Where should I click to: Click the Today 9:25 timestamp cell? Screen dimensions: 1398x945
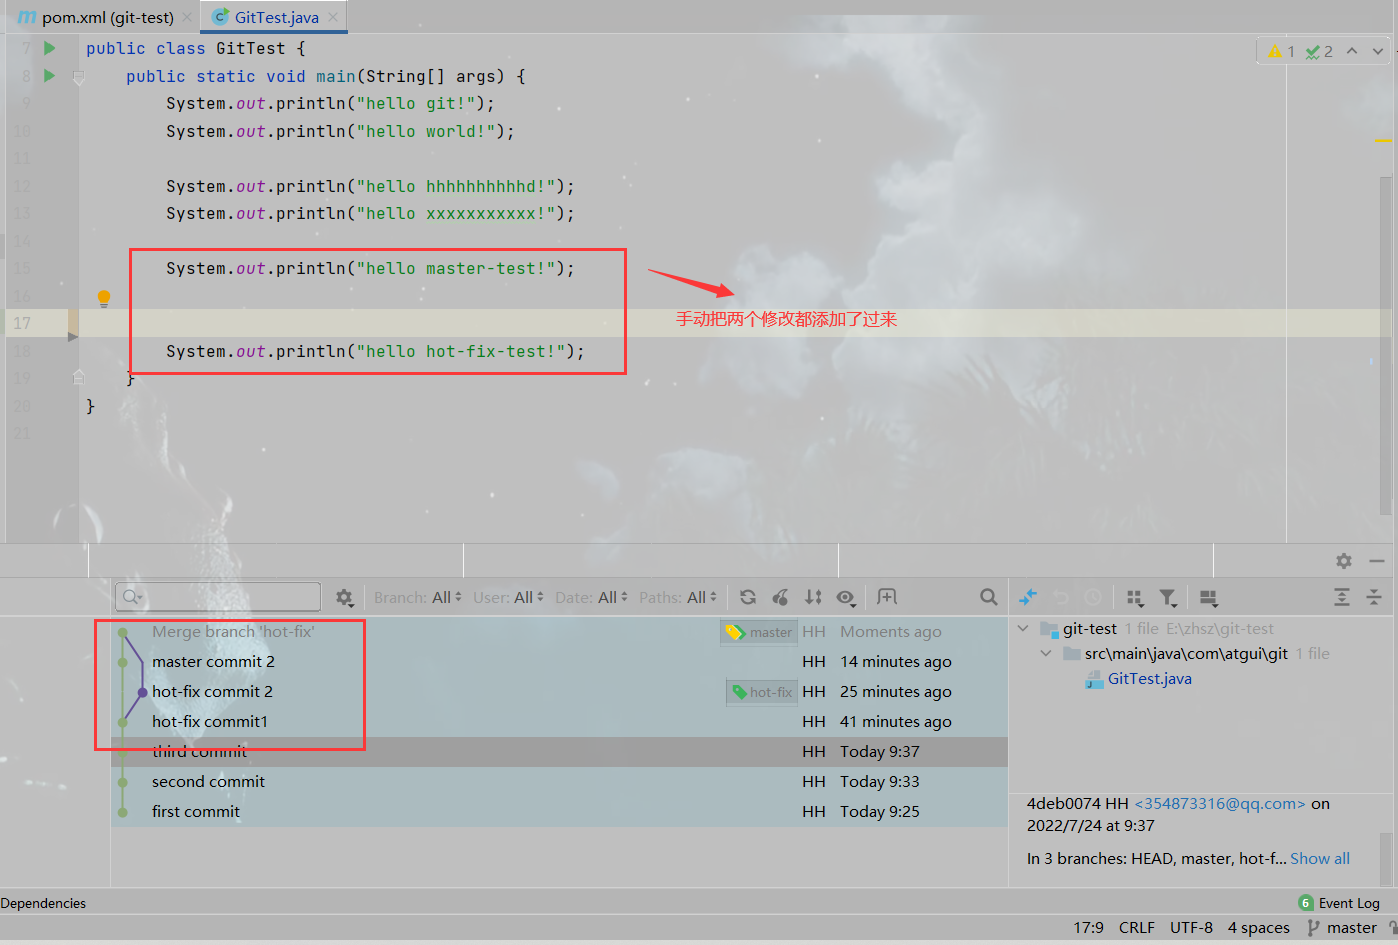pos(880,812)
